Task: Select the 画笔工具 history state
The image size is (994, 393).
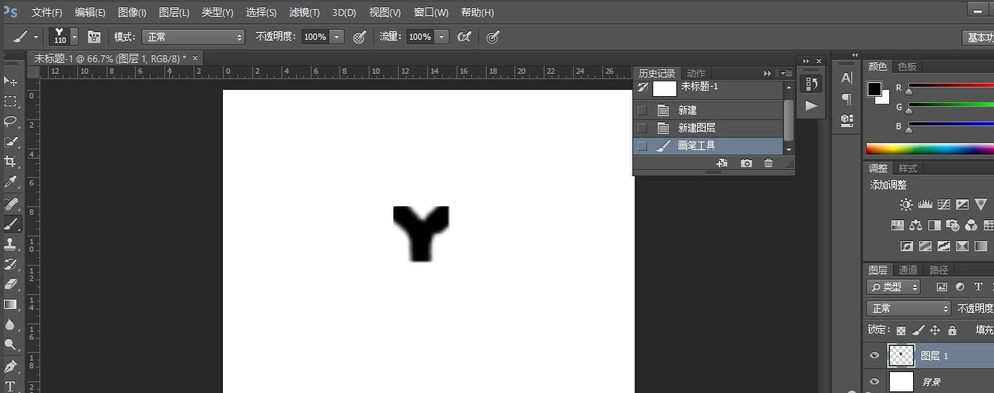Action: point(713,146)
